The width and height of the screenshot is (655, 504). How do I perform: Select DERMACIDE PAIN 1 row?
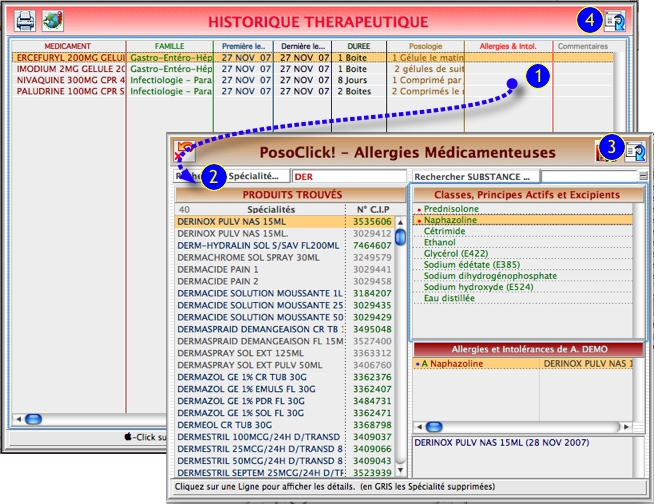(285, 270)
